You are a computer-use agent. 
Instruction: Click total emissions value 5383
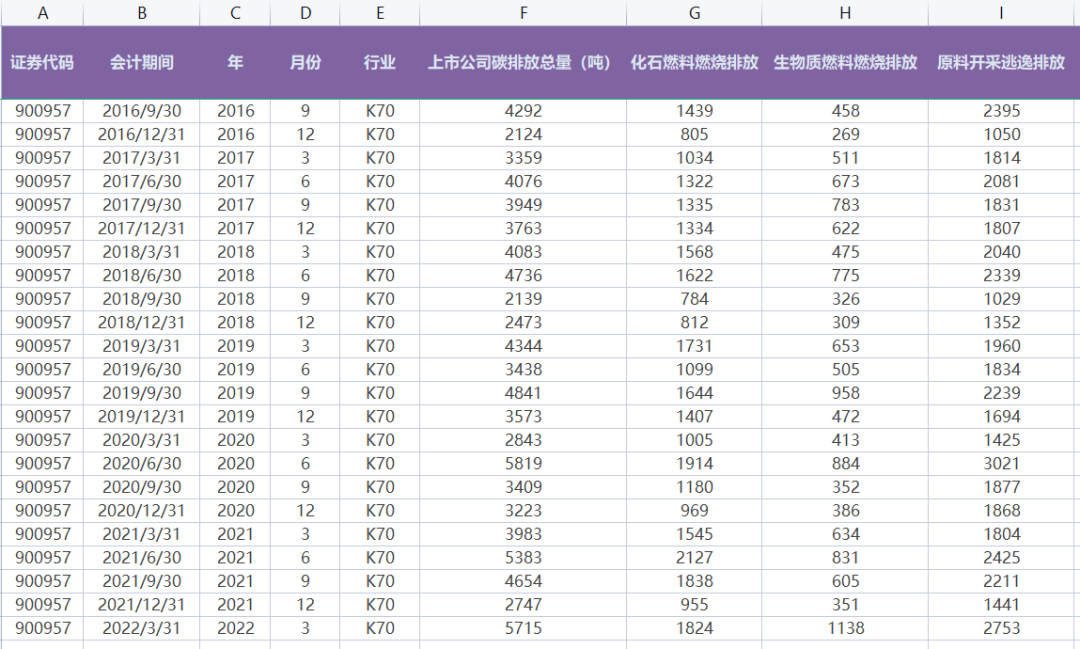coord(523,557)
